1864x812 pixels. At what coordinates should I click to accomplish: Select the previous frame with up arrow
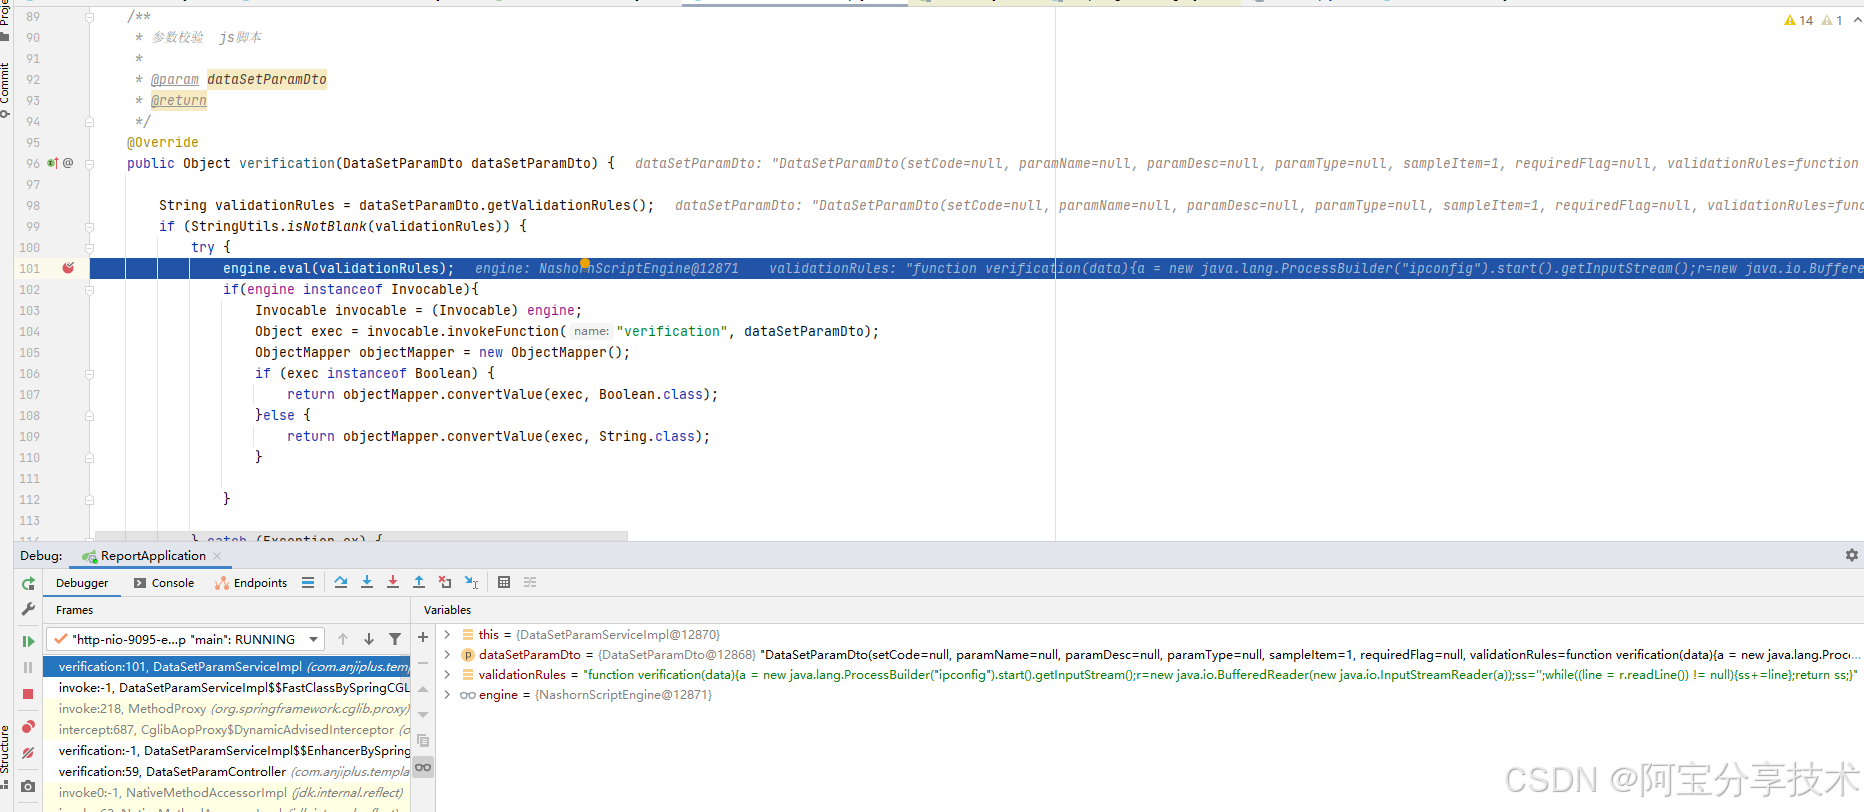point(343,639)
